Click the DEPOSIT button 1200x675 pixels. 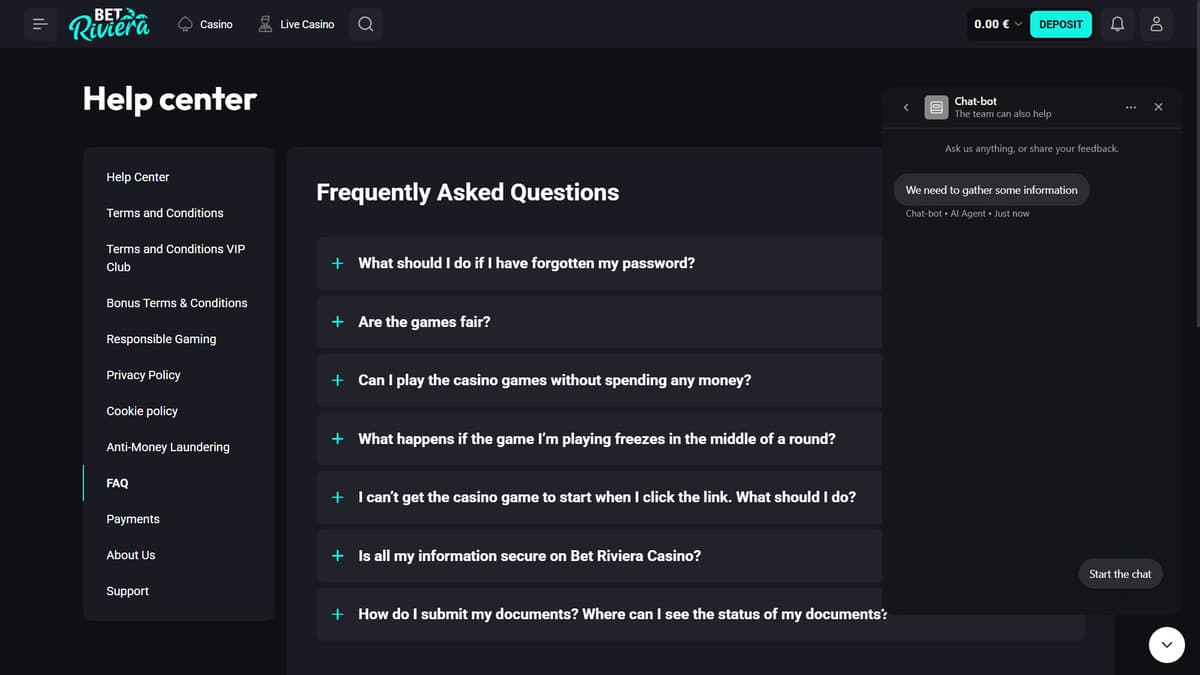[1061, 24]
